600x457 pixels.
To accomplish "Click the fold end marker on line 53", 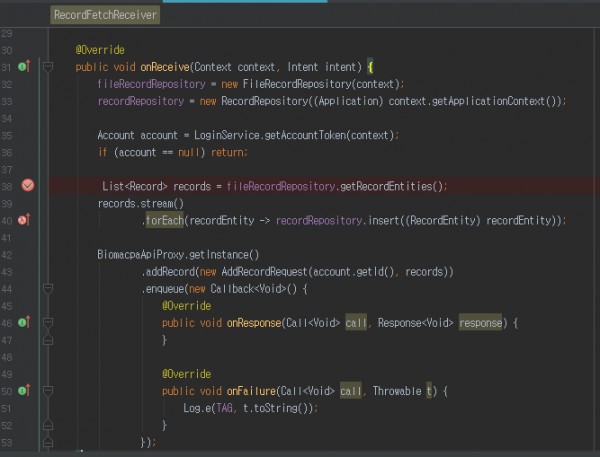I will point(48,442).
